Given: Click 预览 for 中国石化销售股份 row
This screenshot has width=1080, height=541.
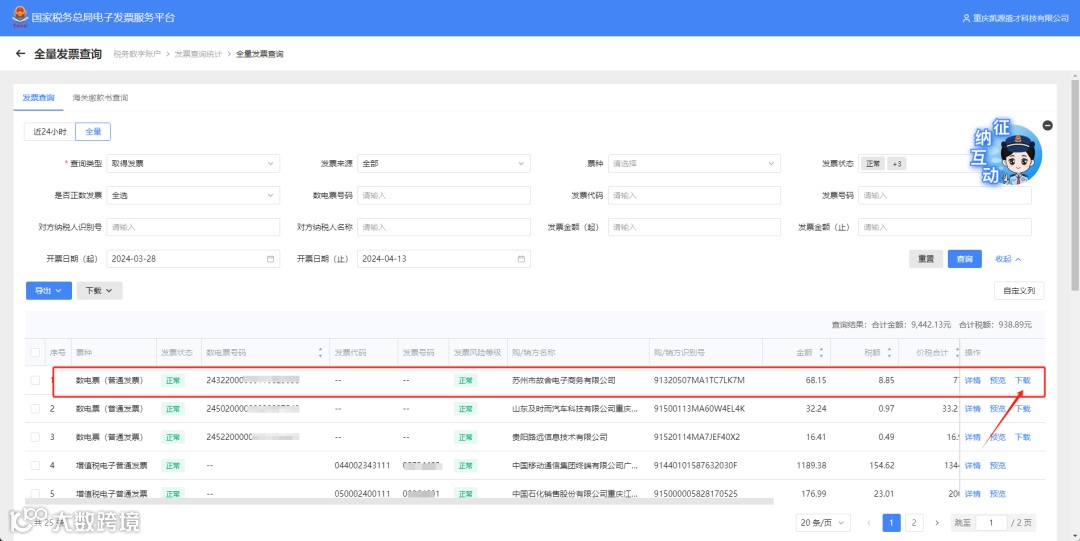Looking at the screenshot, I should (x=997, y=493).
